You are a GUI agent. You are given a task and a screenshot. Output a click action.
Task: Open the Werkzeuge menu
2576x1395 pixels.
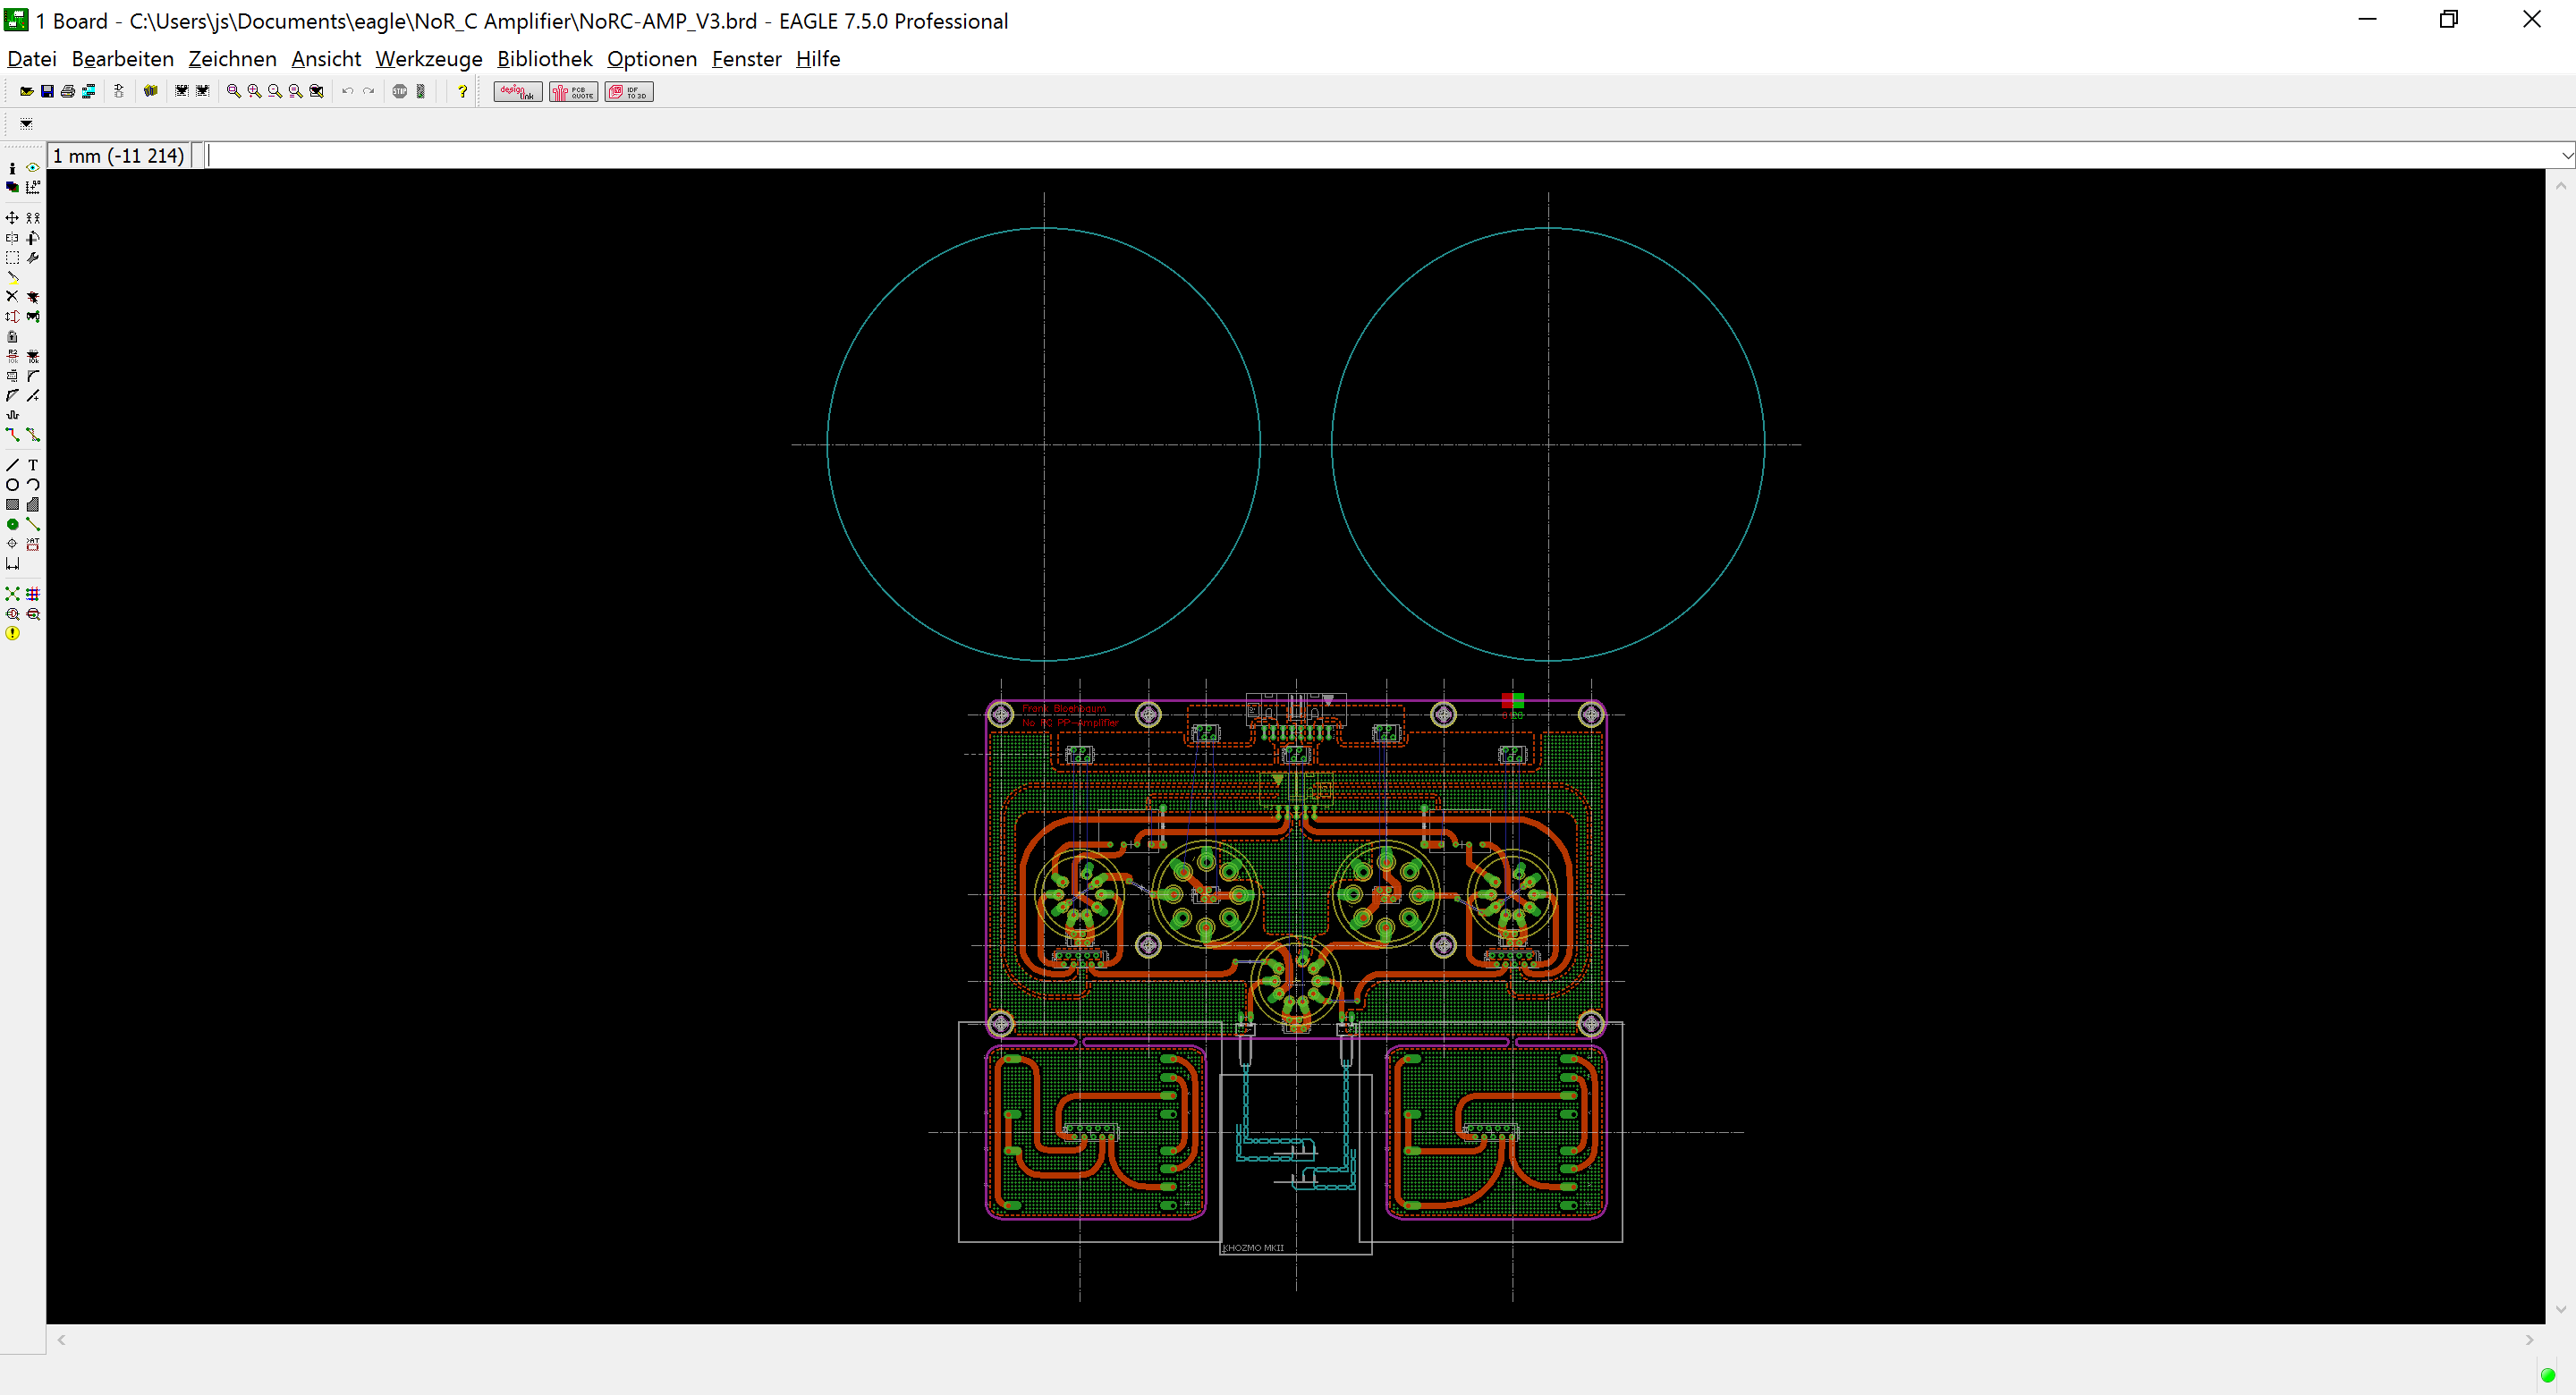click(429, 59)
